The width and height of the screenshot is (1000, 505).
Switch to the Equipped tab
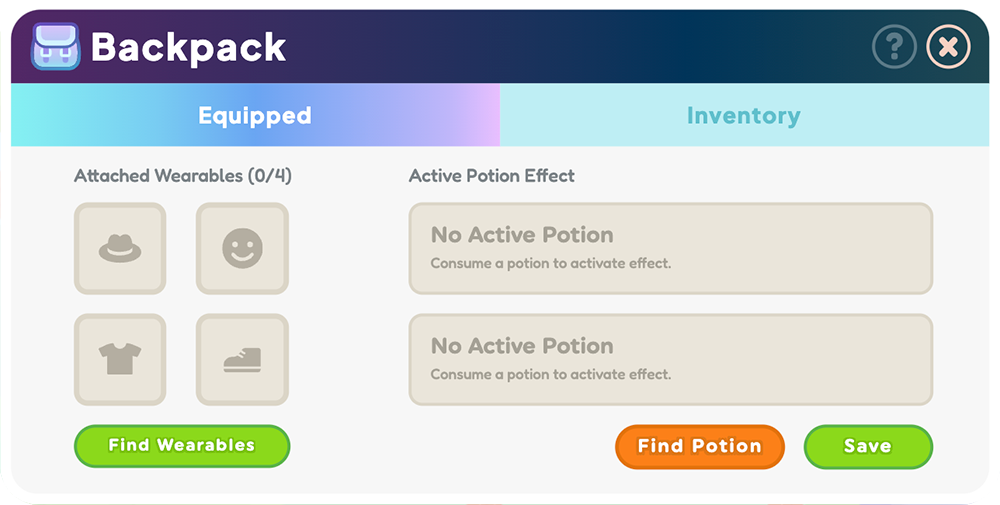pyautogui.click(x=255, y=115)
